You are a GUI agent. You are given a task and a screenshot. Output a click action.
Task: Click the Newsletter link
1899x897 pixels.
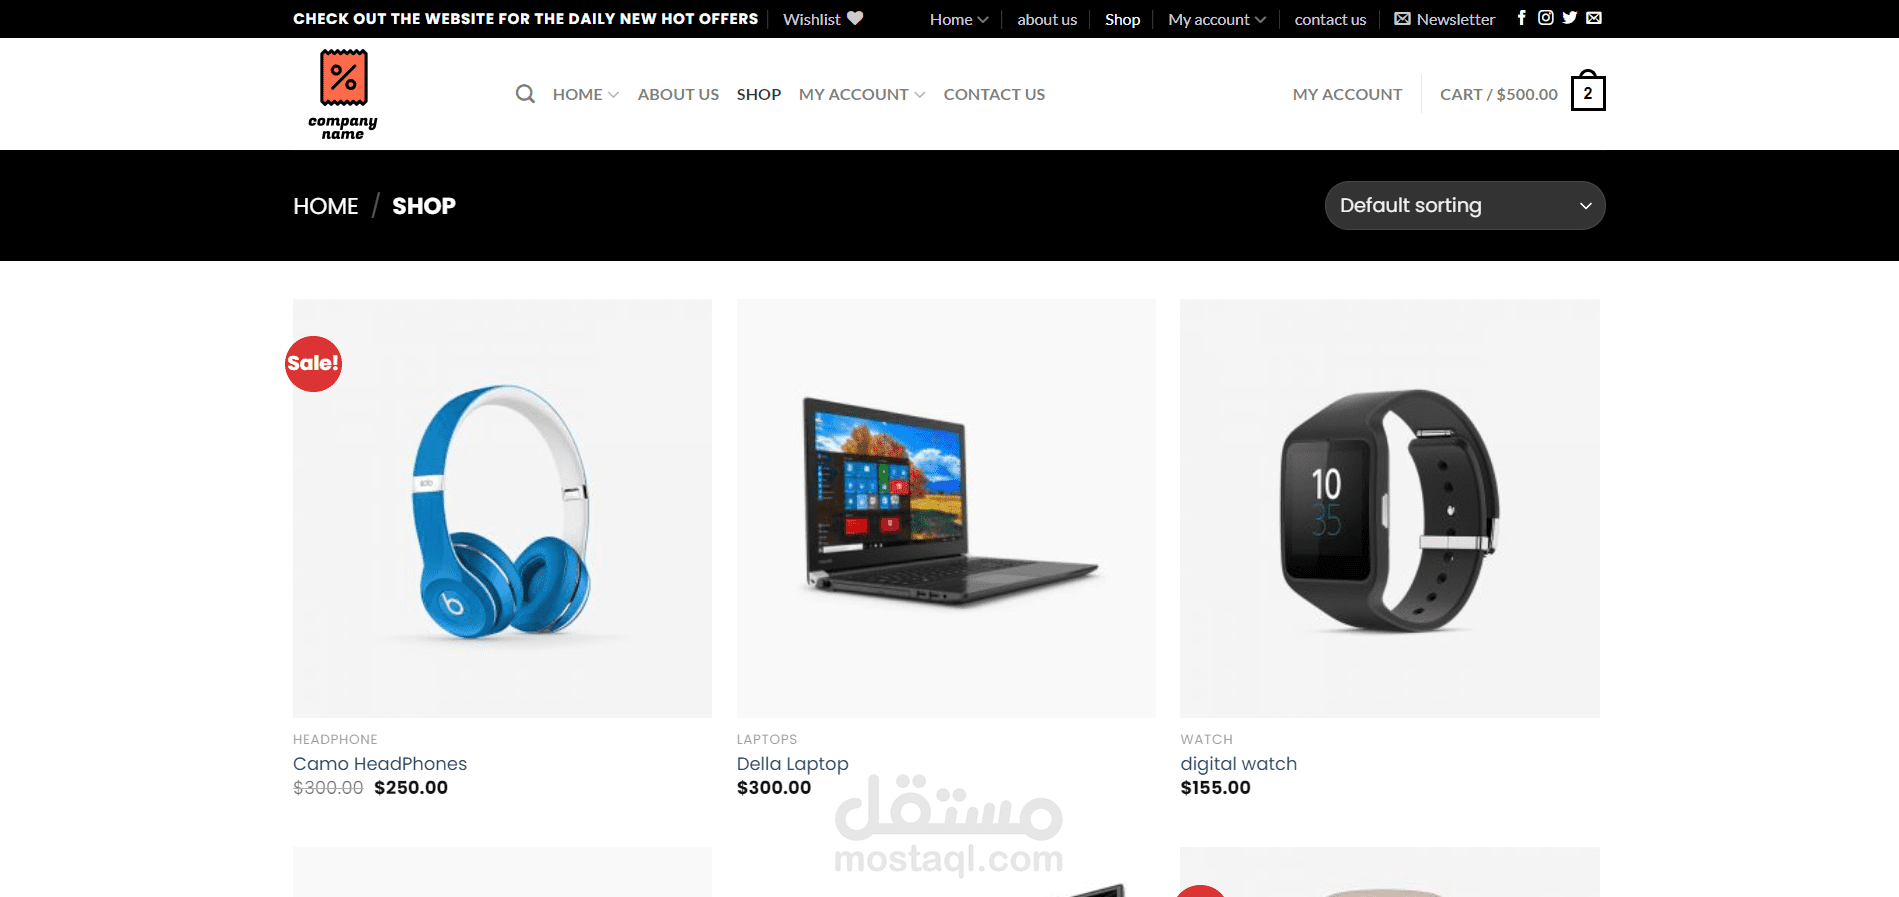[1445, 19]
